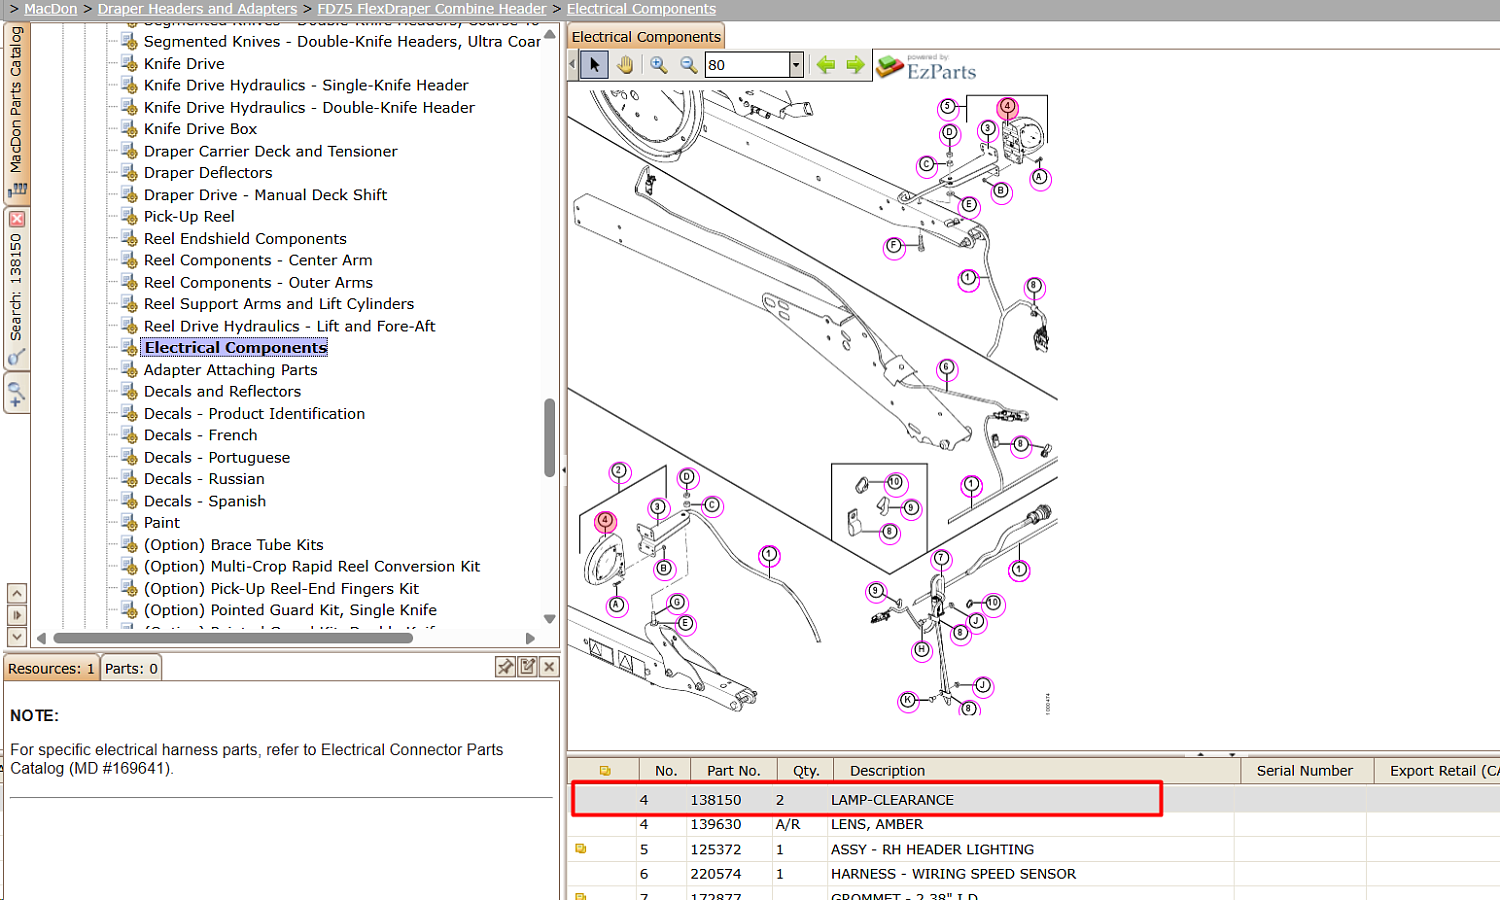Screen dimensions: 1500x900
Task: Open Knife Drive Hydraulics - Double-Knife Header
Action: point(309,108)
